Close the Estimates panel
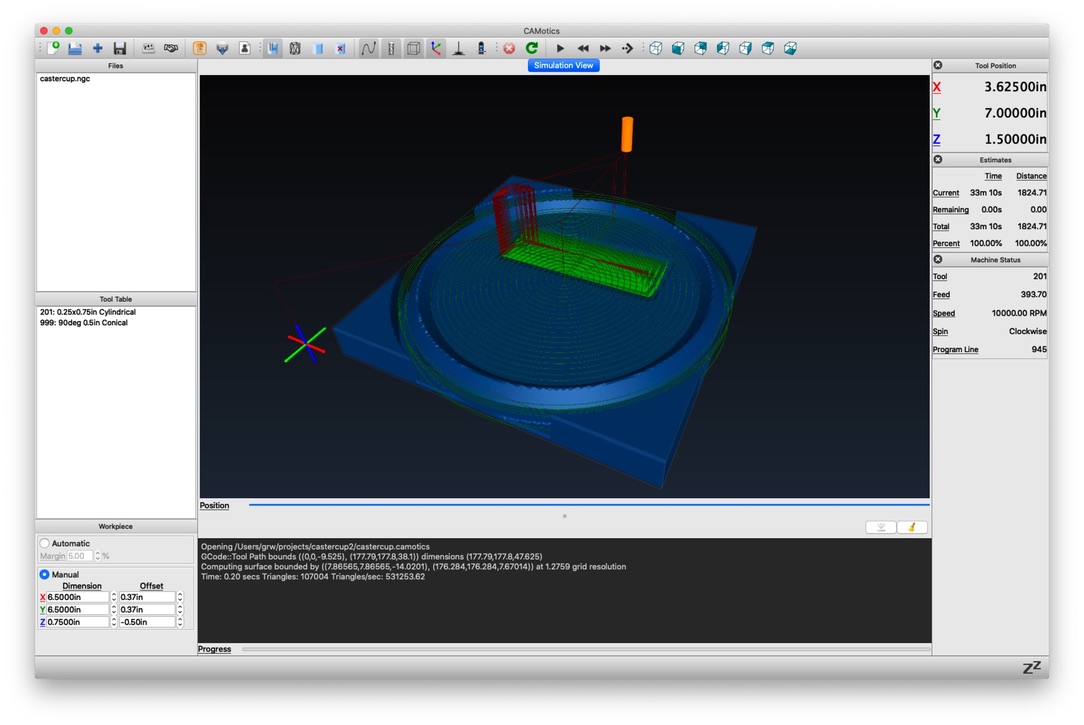This screenshot has height=725, width=1084. [938, 159]
